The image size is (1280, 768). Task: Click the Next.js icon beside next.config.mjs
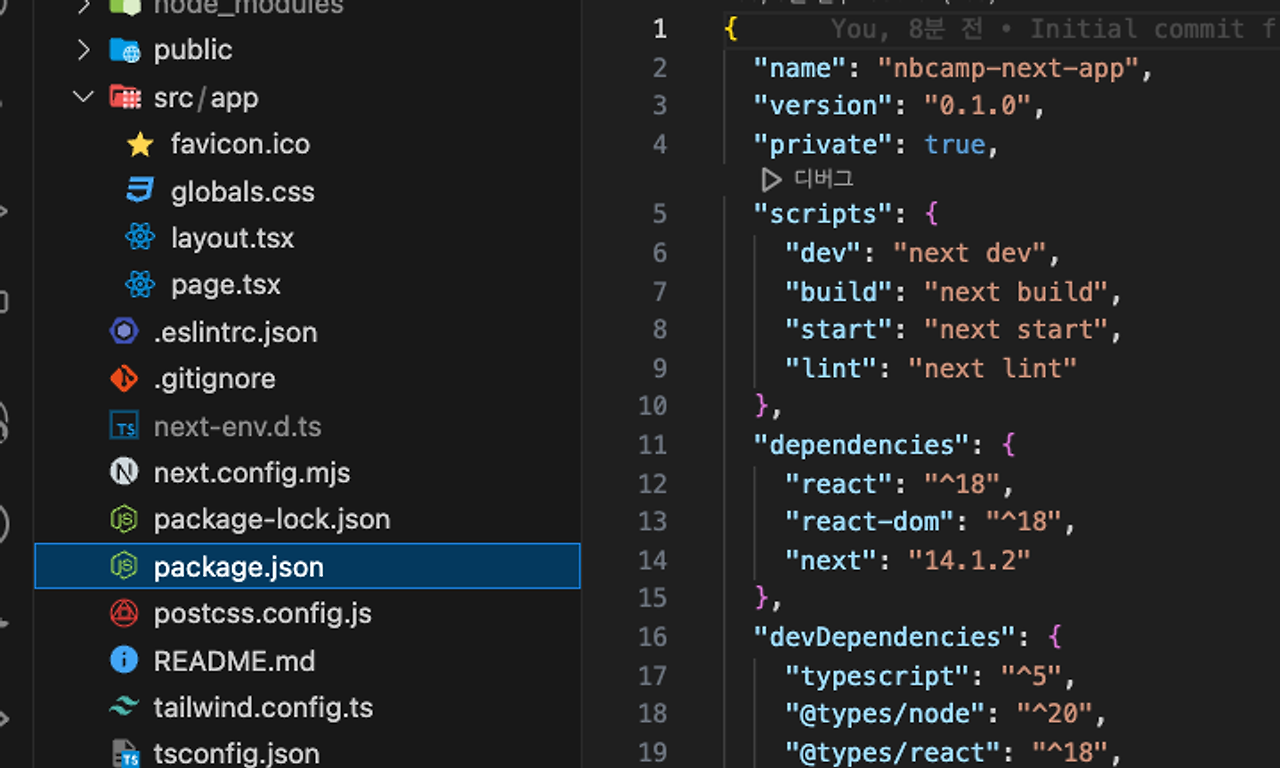coord(124,472)
